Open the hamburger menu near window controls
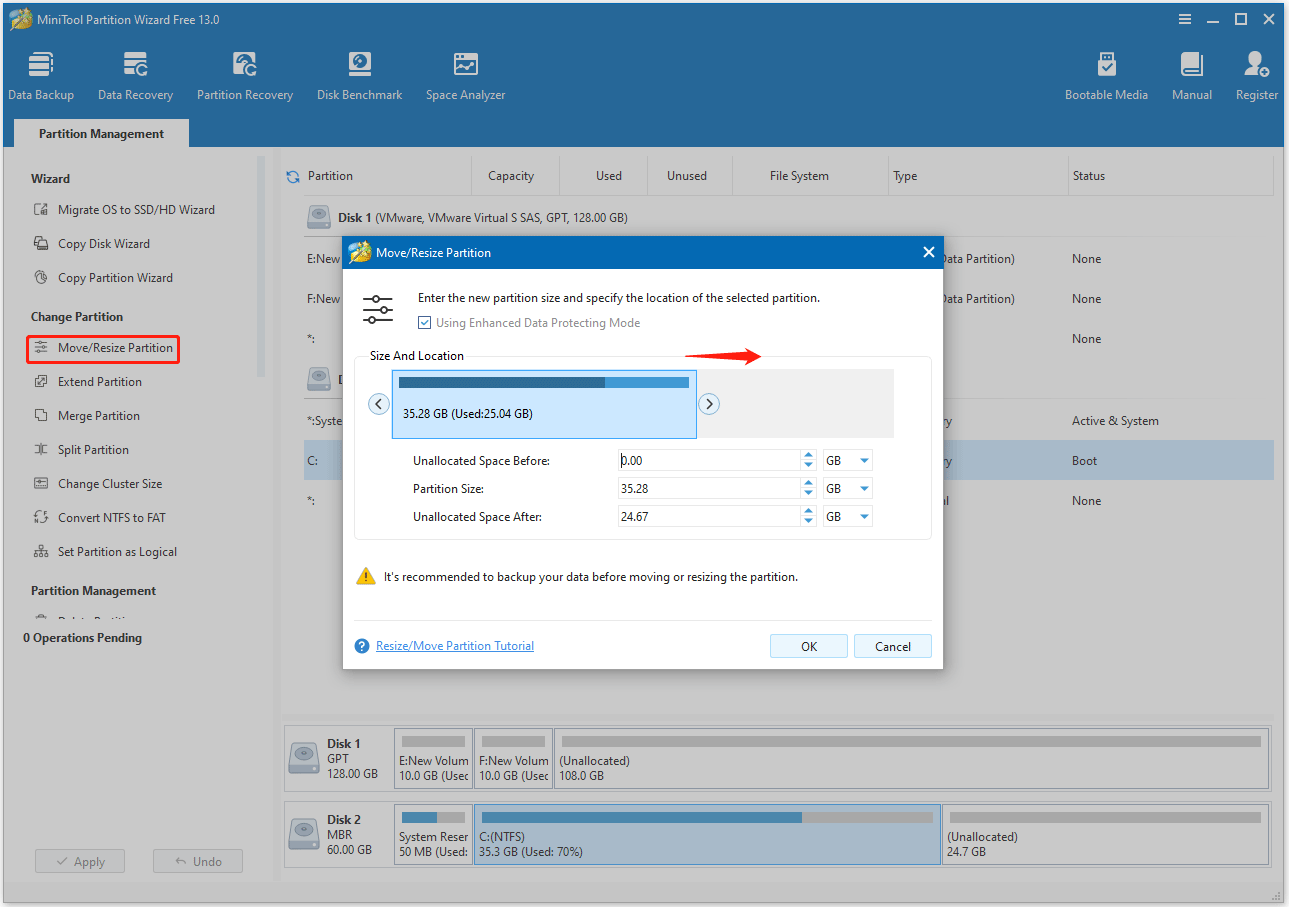Viewport: 1289px width, 907px height. pyautogui.click(x=1185, y=18)
